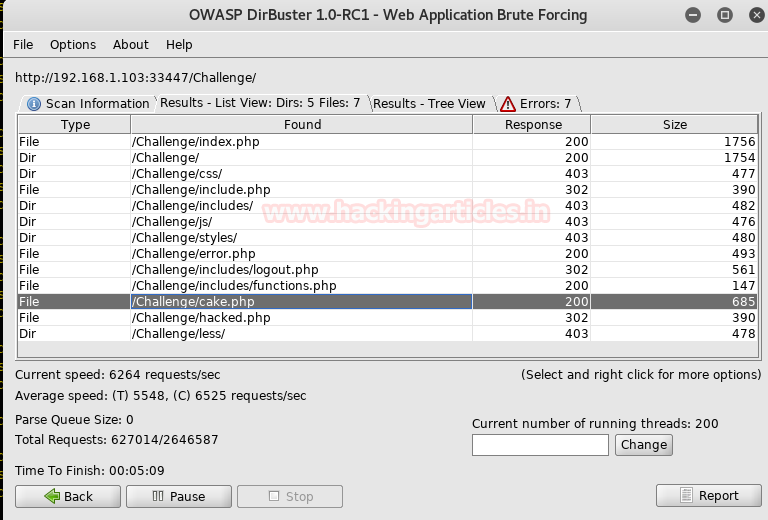
Task: Select the /Challenge/index.php row
Action: pos(388,142)
